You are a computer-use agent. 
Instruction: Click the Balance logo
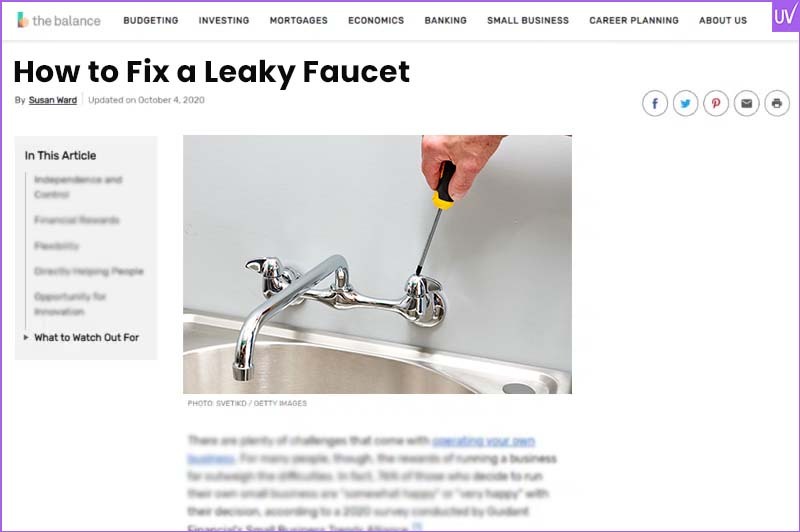pos(58,20)
